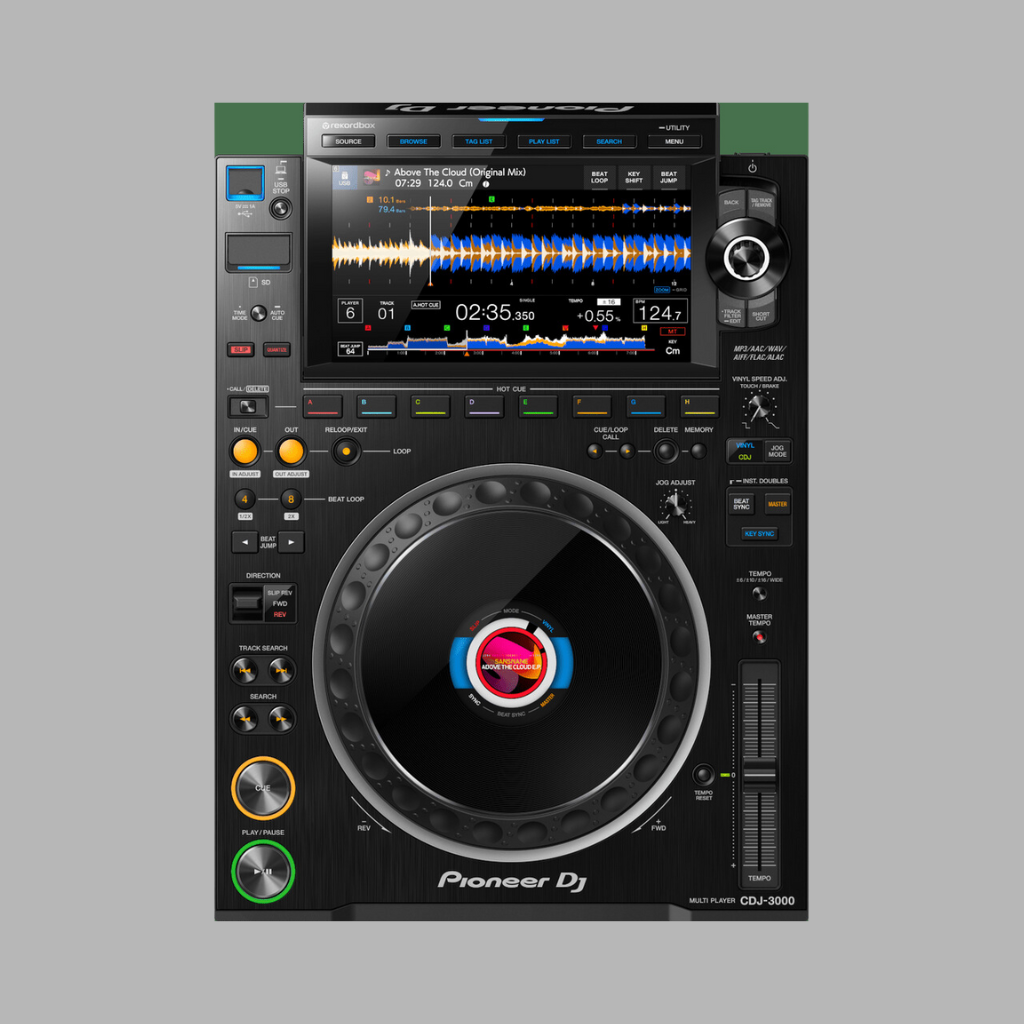Set 4-beat loop button
The image size is (1024, 1024).
tap(245, 500)
